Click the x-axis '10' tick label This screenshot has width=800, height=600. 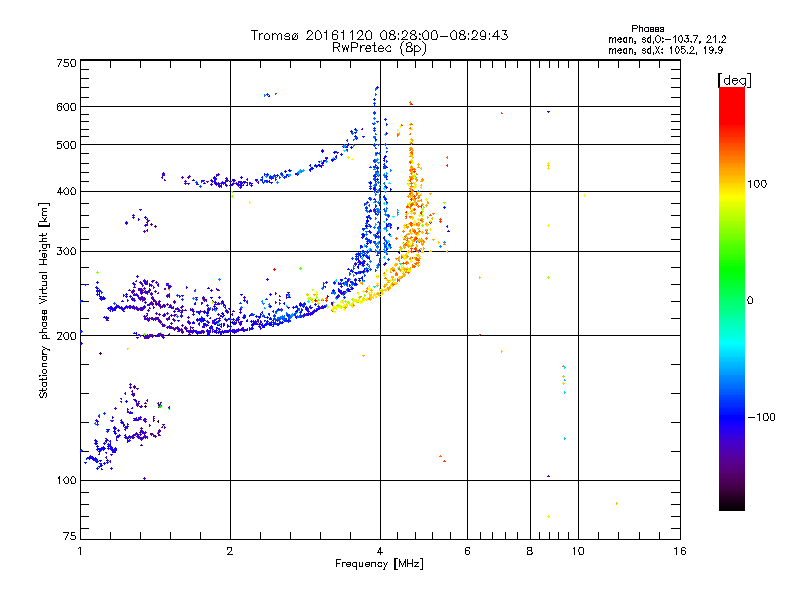tap(578, 551)
